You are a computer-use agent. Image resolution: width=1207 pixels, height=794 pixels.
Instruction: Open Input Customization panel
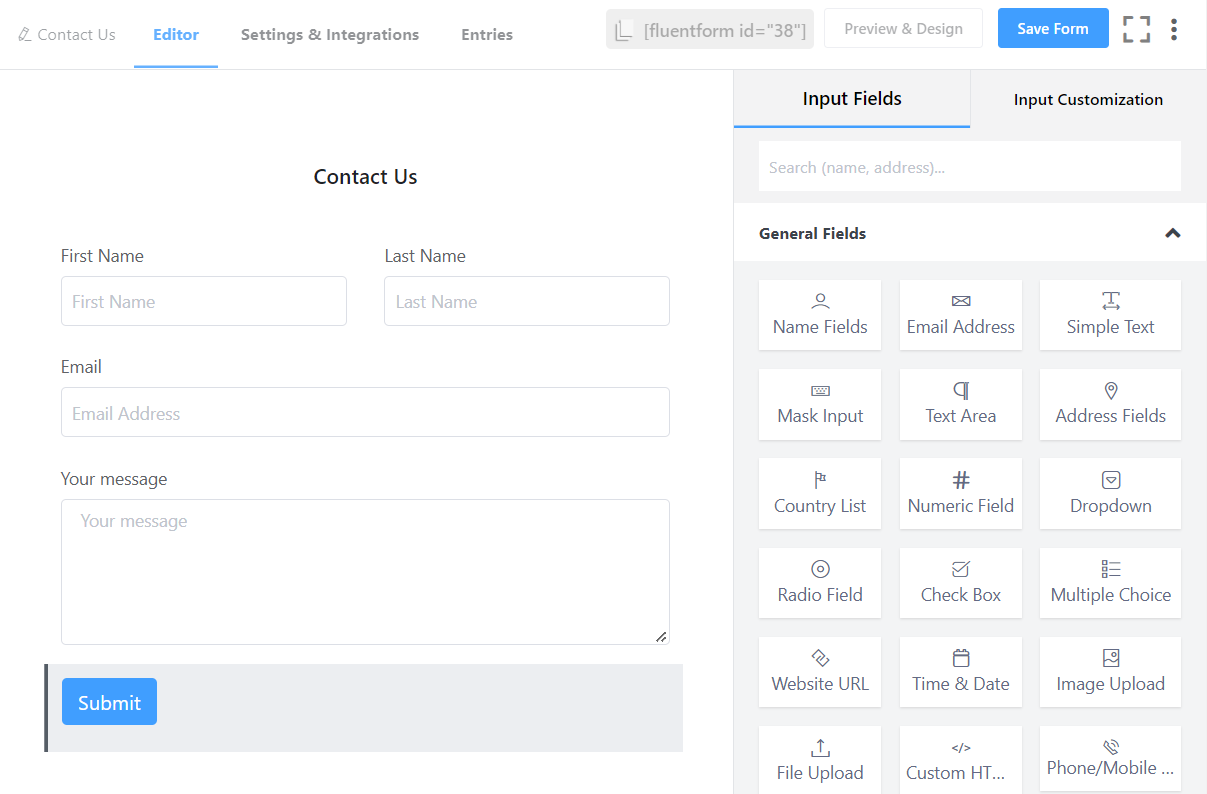click(1087, 99)
